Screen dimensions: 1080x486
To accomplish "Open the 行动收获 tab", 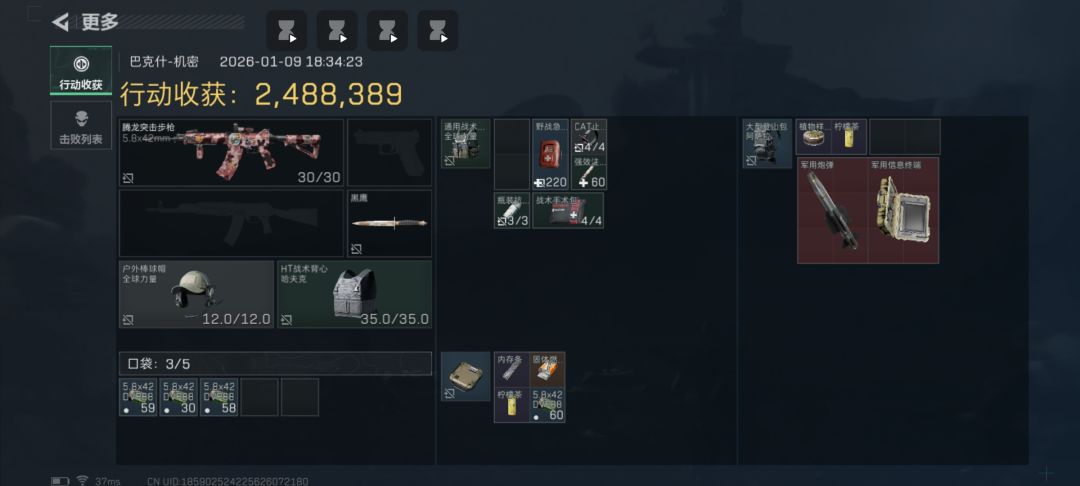I will coord(81,71).
